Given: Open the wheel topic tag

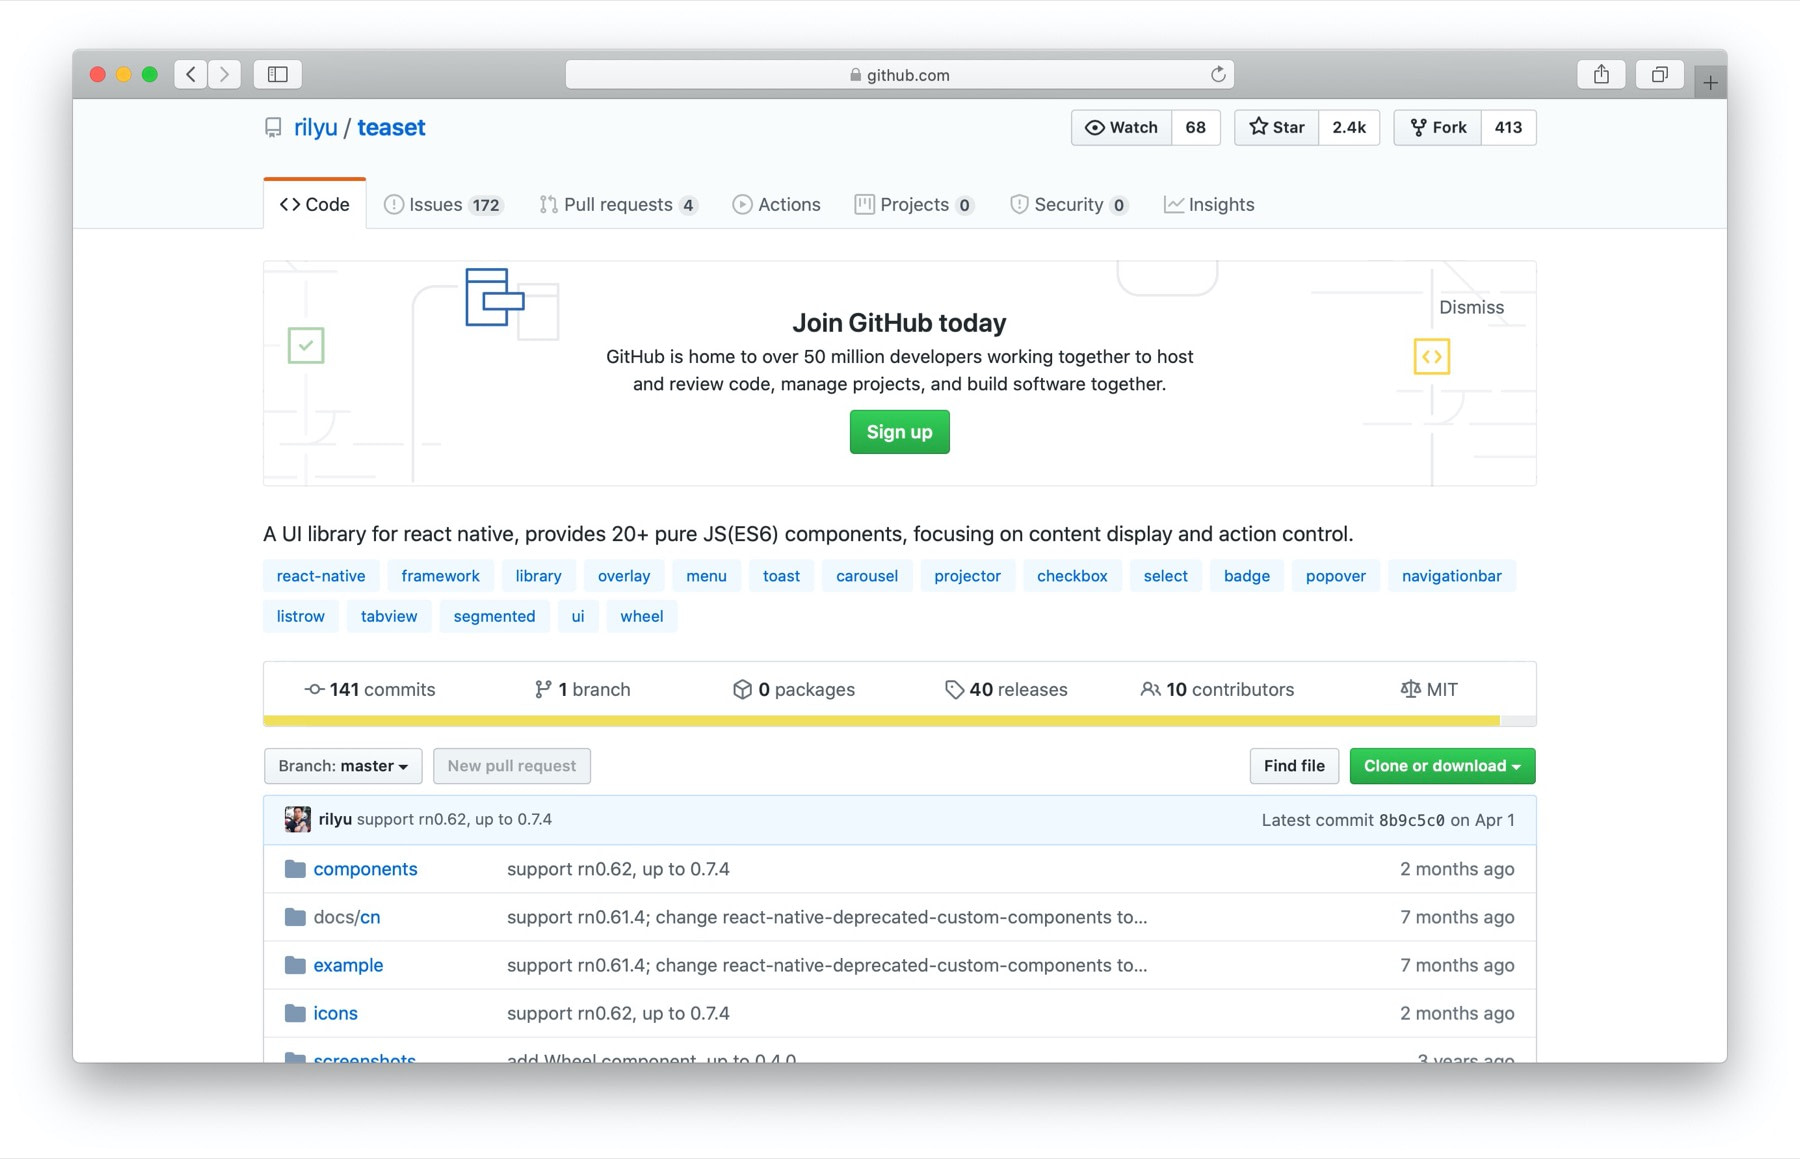Looking at the screenshot, I should pyautogui.click(x=641, y=616).
